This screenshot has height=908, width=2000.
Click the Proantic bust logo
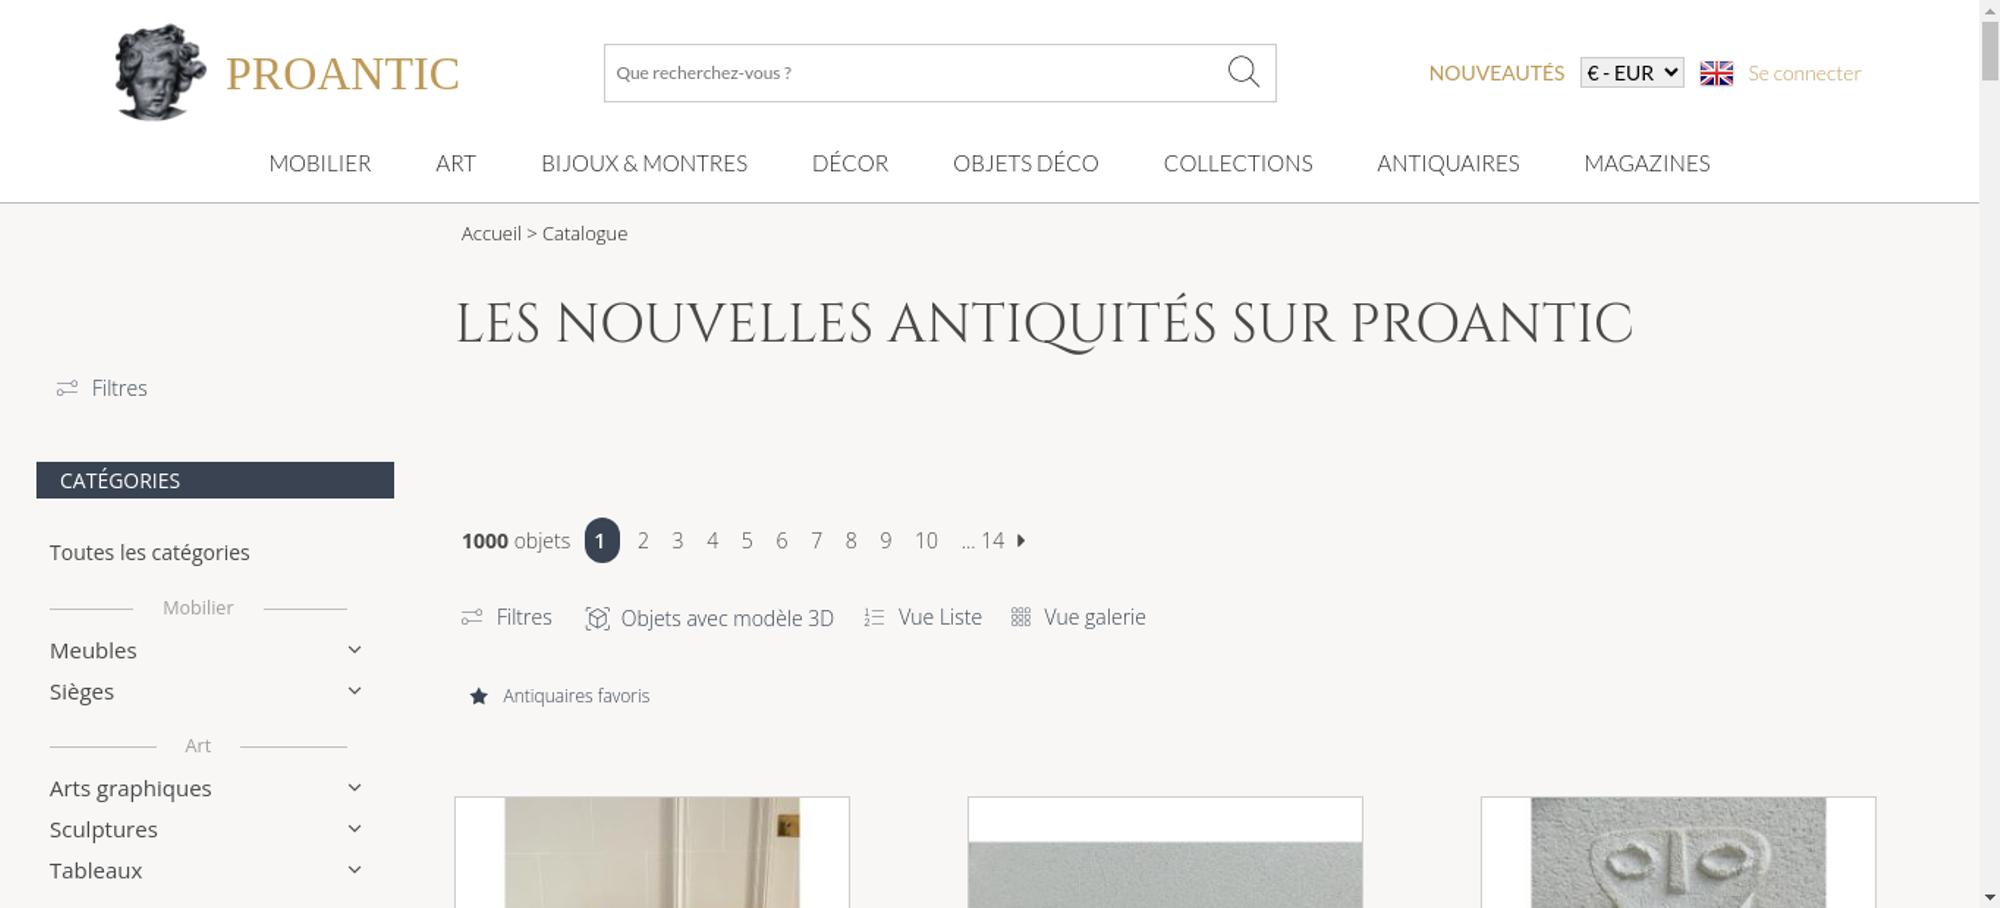point(160,72)
